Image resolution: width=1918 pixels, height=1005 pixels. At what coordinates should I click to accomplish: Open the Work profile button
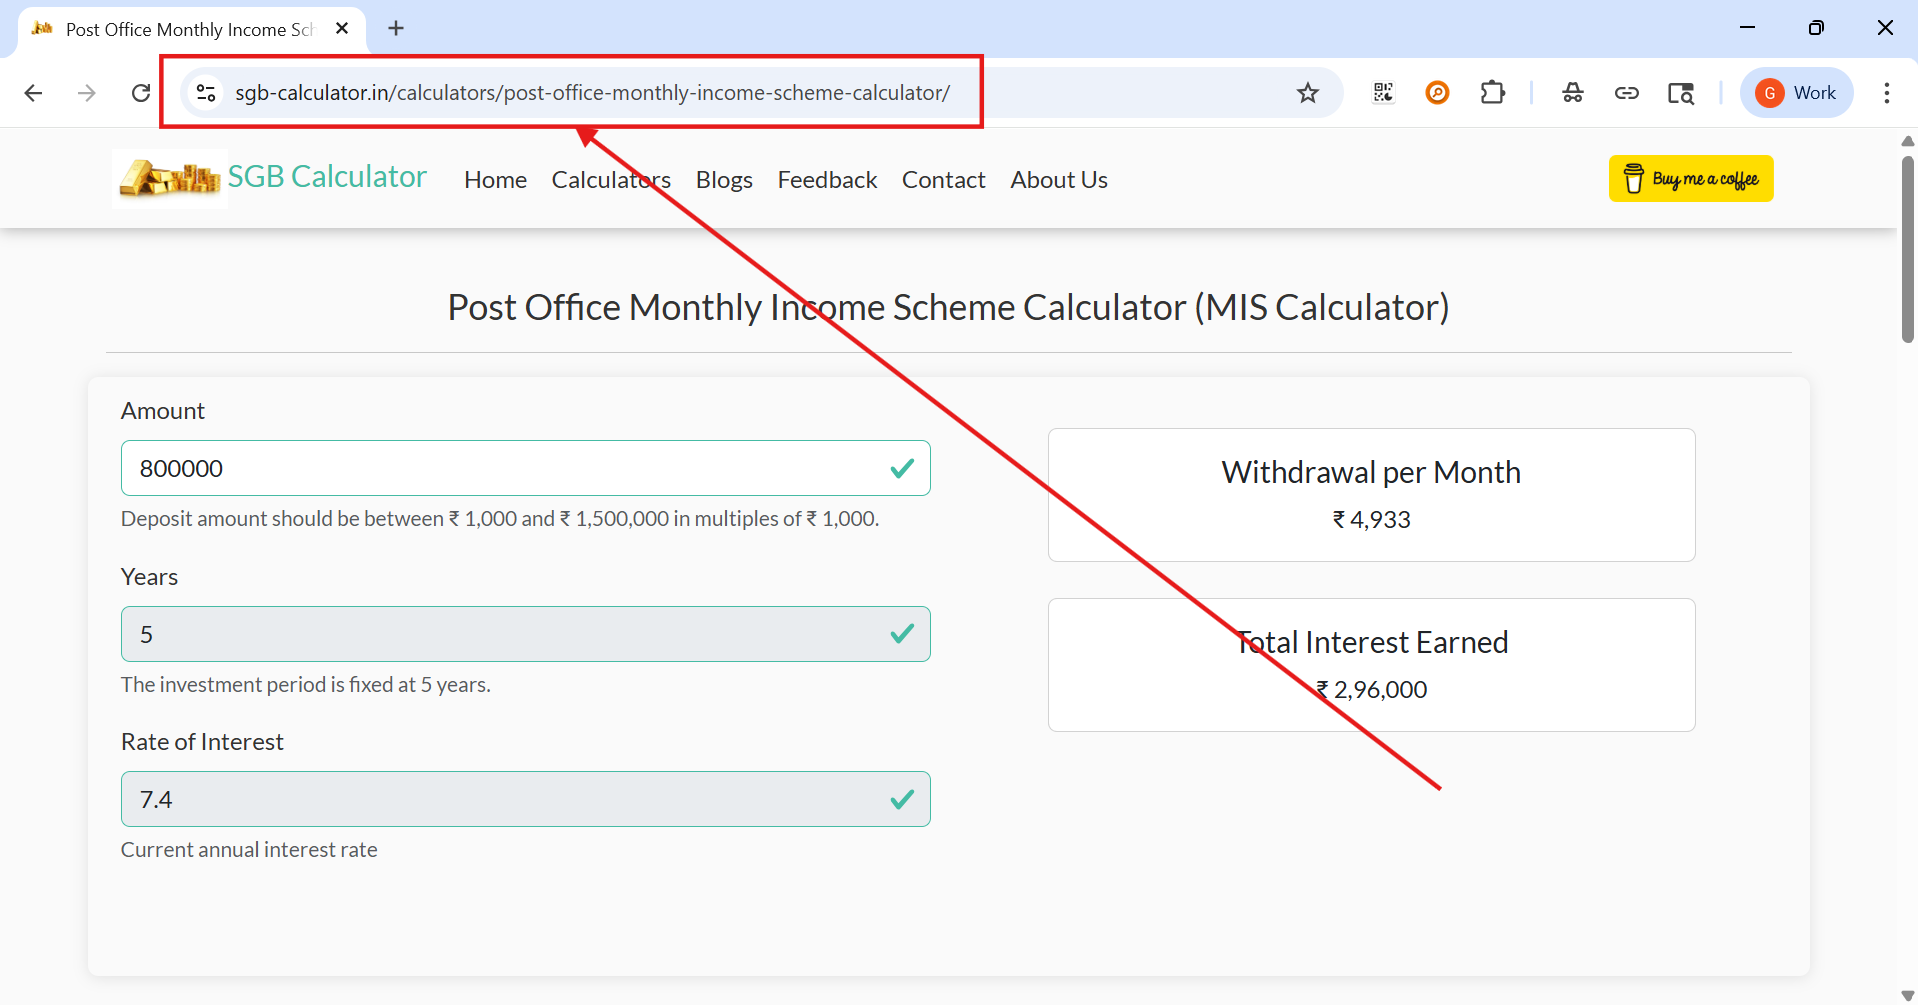(x=1796, y=92)
